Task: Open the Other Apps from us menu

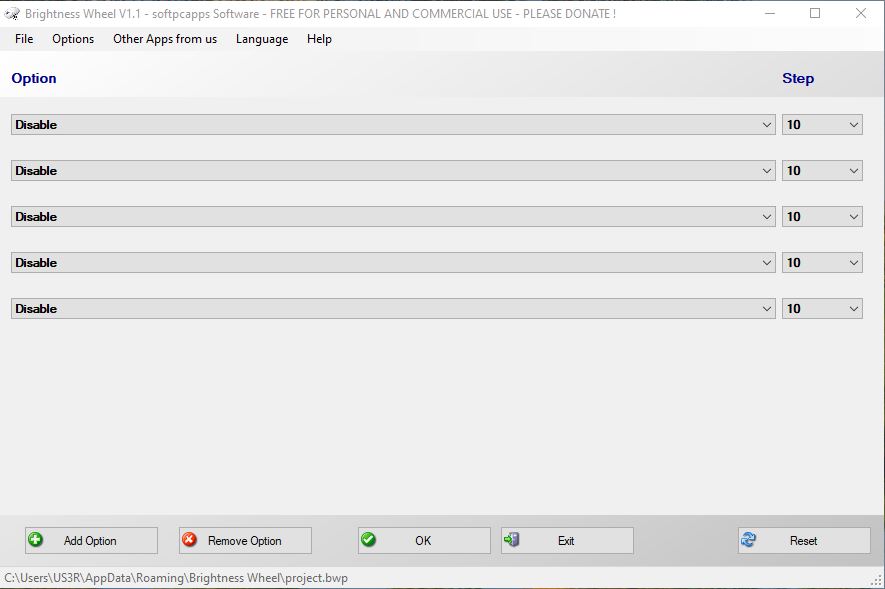Action: [165, 39]
